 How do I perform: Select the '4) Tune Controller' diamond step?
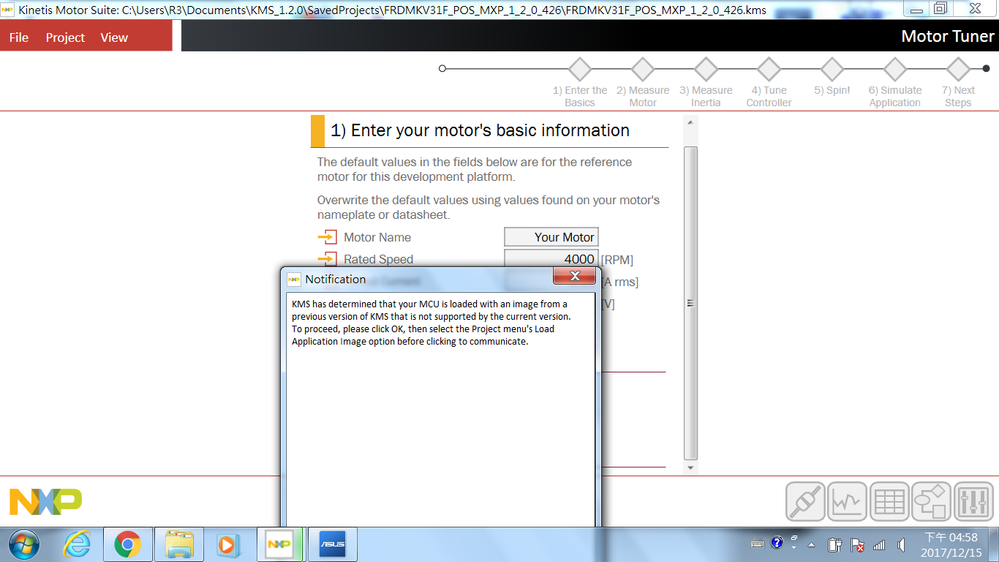click(x=769, y=69)
